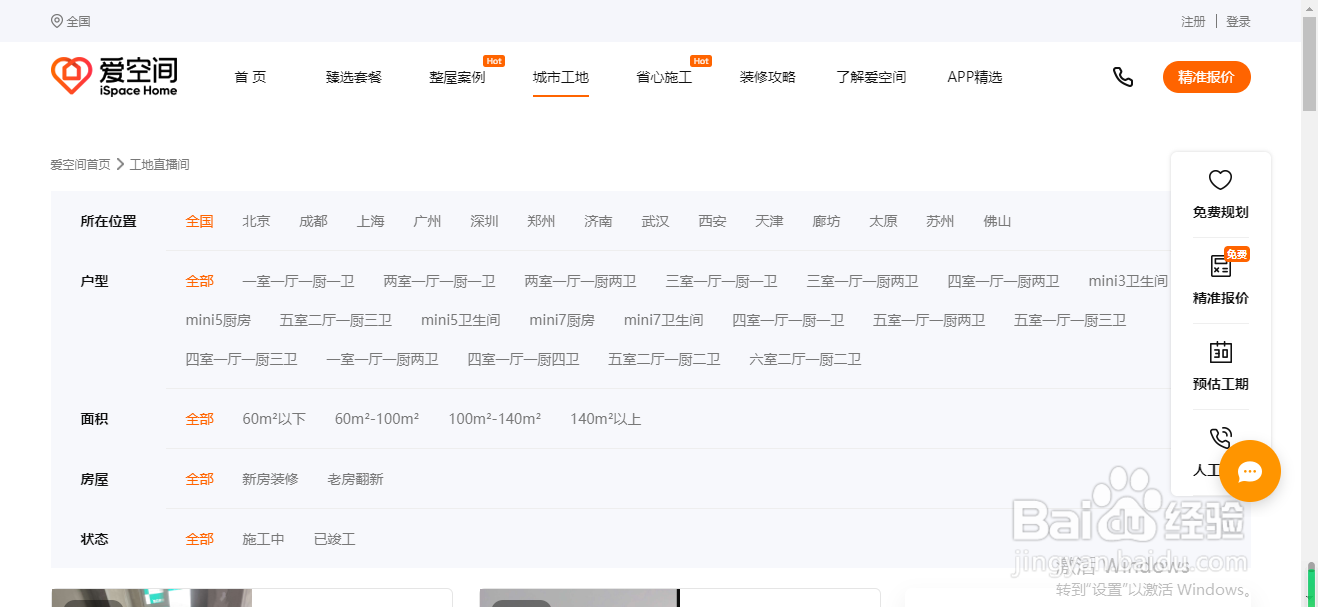Click the heart icon for 免费规划
Image resolution: width=1318 pixels, height=607 pixels.
[1220, 181]
